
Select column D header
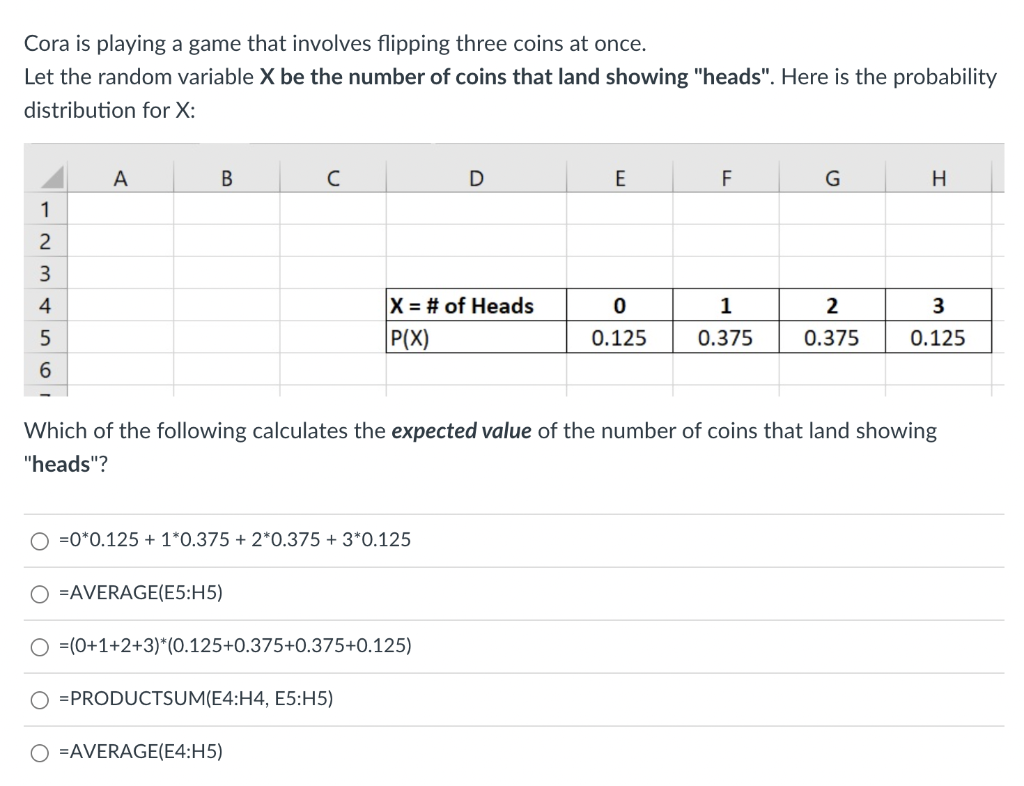476,178
